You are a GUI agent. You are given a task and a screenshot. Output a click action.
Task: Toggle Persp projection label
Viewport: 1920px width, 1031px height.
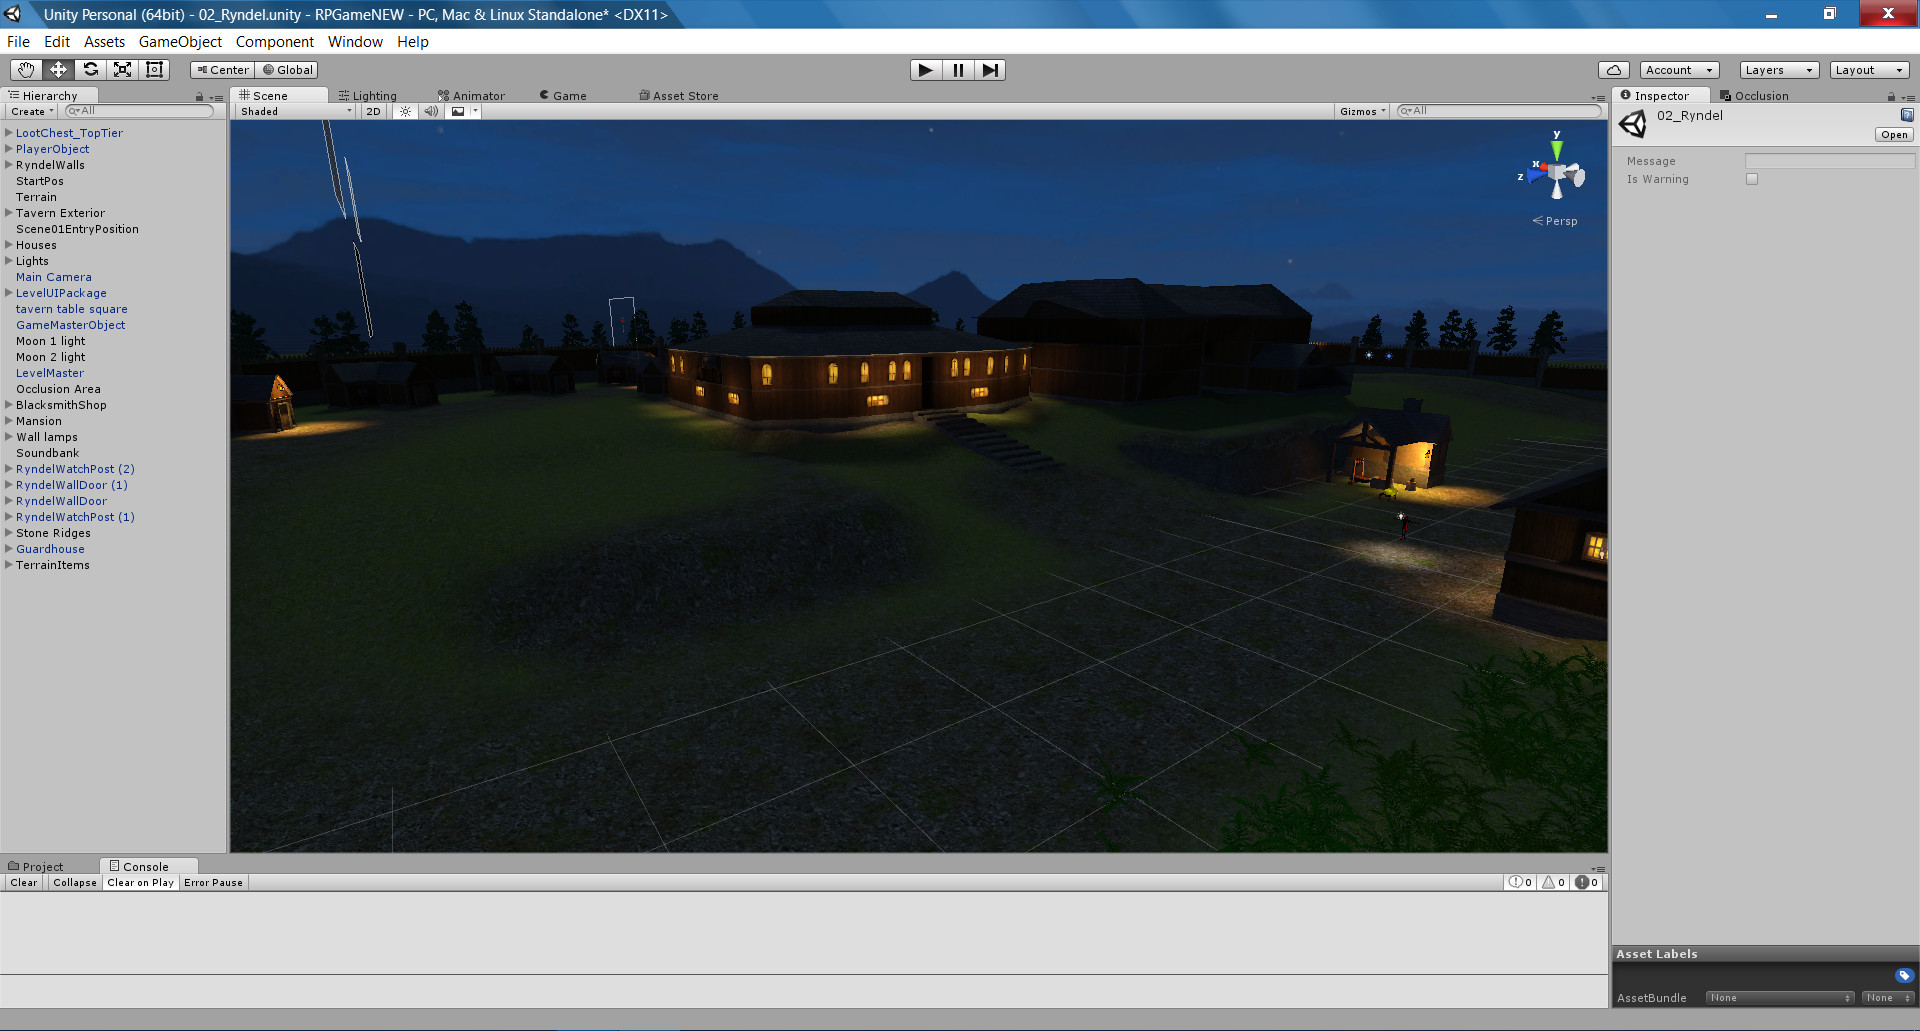(1555, 221)
